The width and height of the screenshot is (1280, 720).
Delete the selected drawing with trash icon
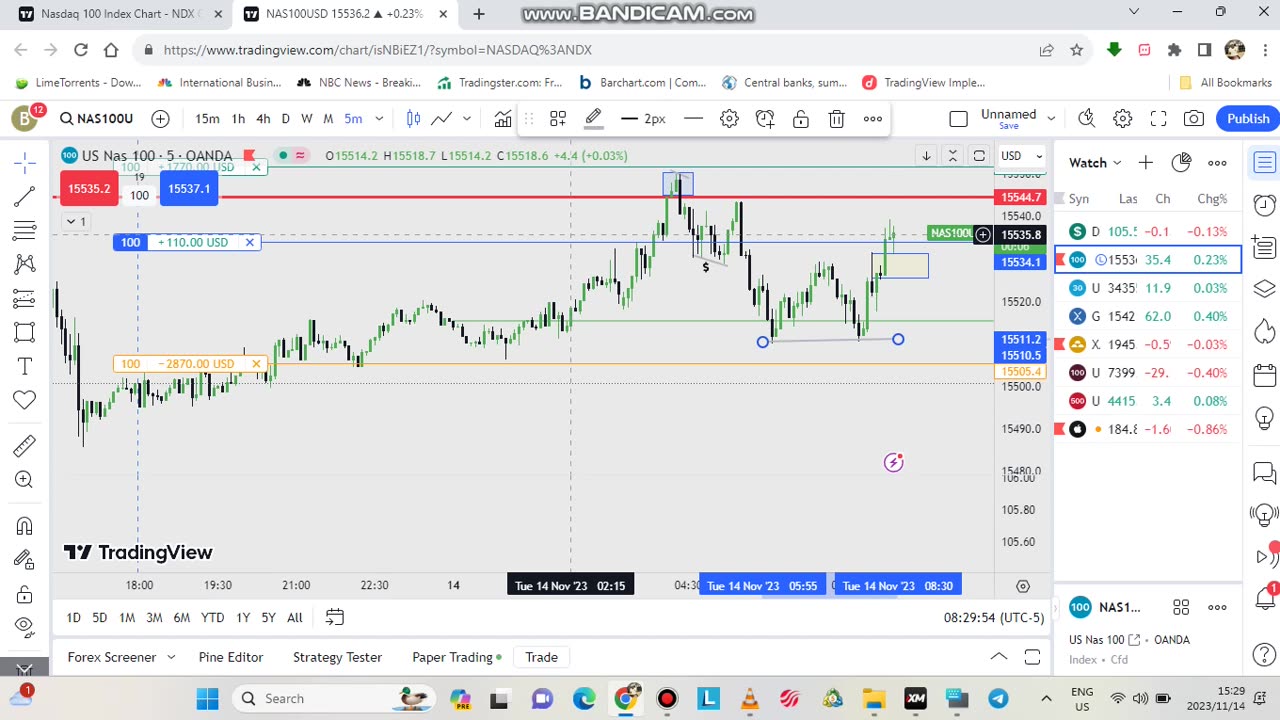pyautogui.click(x=837, y=119)
